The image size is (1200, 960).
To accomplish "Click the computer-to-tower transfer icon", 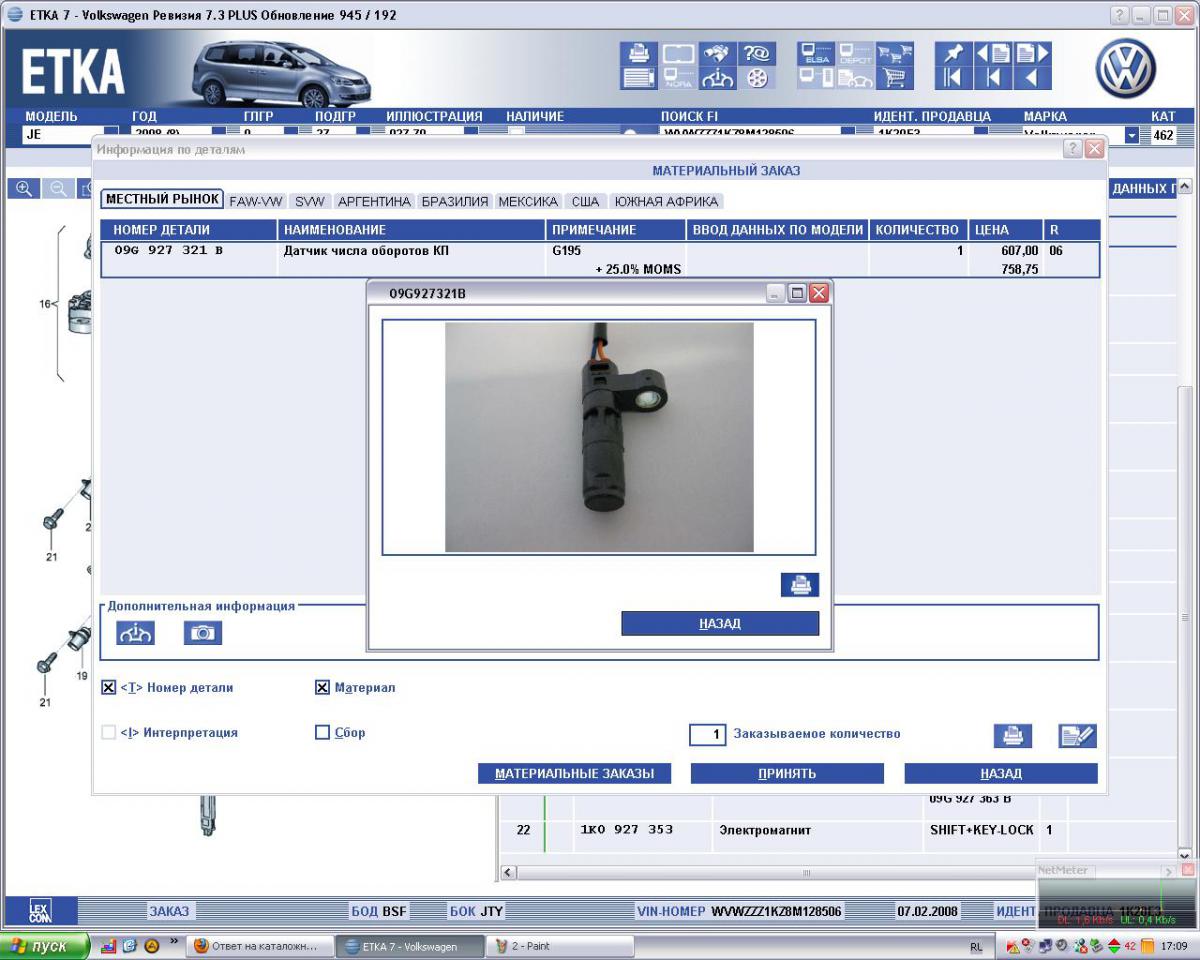I will click(816, 78).
